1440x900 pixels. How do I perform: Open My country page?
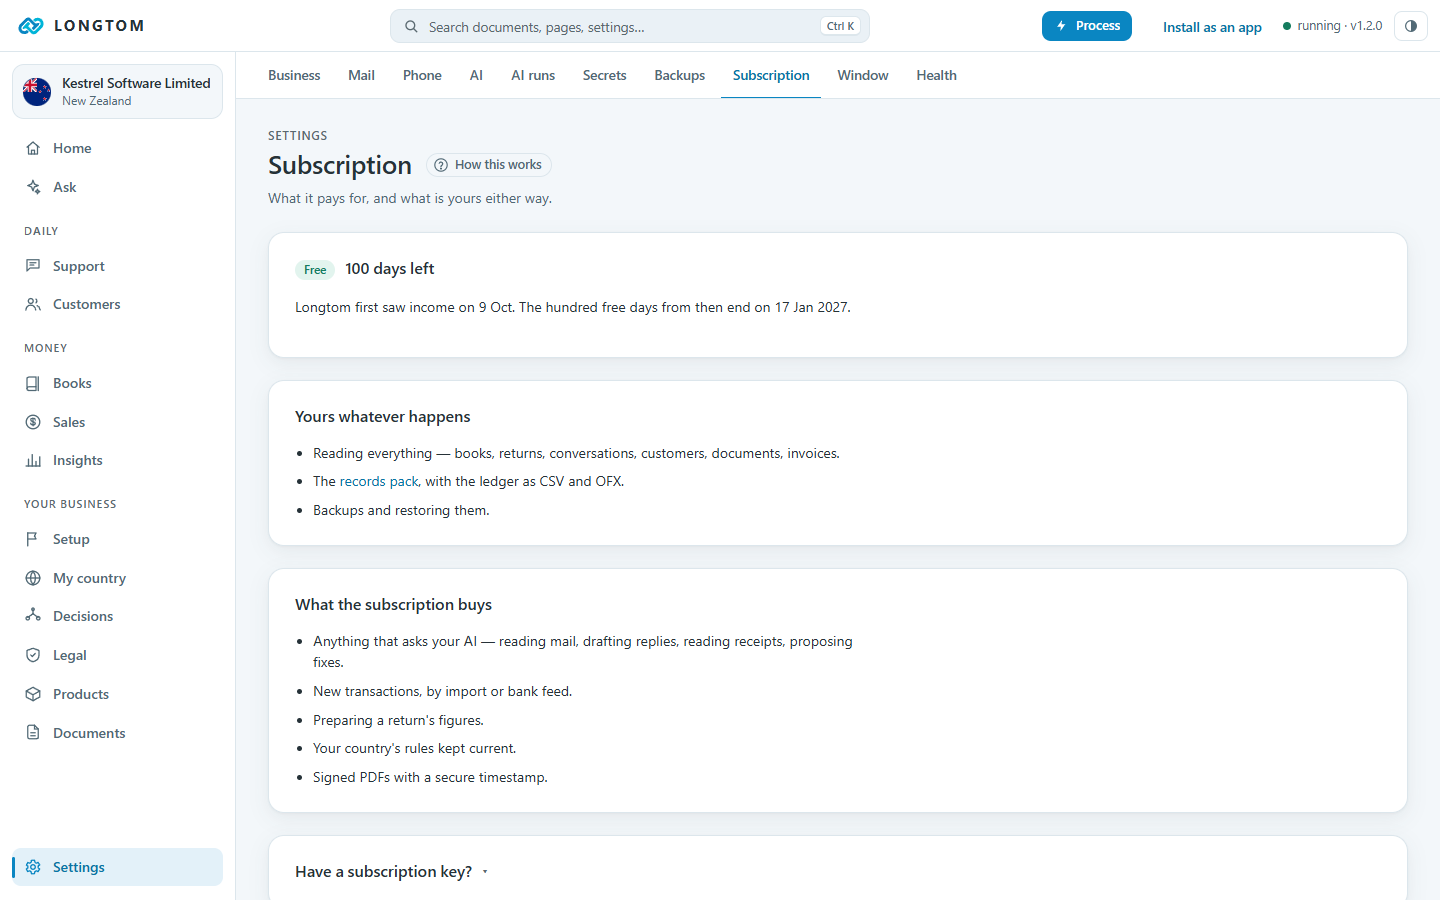pyautogui.click(x=117, y=578)
